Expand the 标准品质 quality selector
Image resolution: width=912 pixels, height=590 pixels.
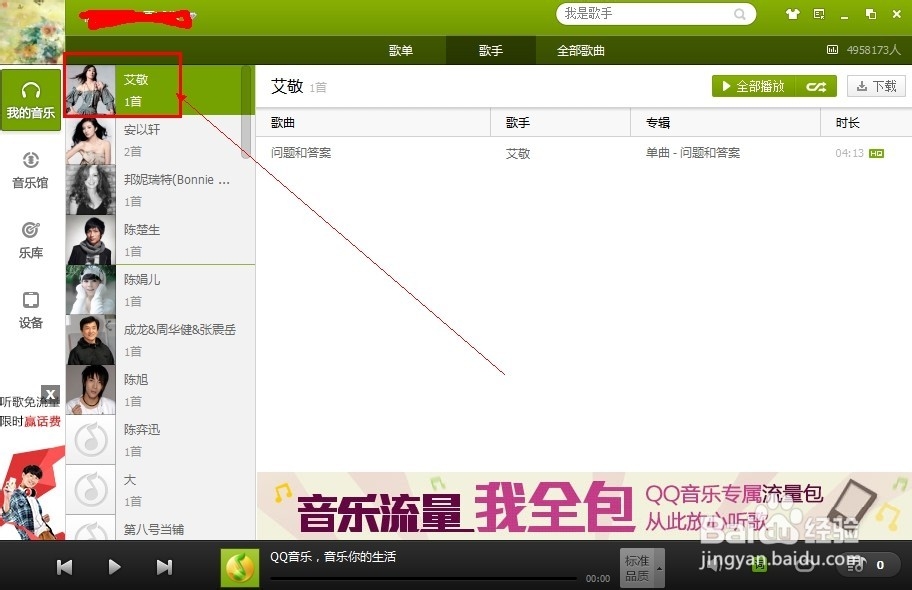tap(641, 567)
